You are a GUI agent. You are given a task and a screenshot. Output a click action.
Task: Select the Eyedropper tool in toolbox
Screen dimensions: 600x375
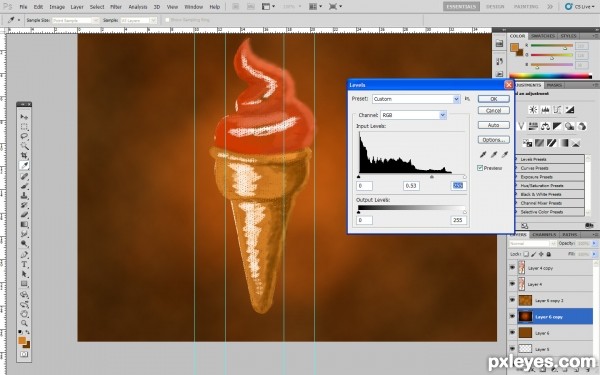pyautogui.click(x=24, y=165)
